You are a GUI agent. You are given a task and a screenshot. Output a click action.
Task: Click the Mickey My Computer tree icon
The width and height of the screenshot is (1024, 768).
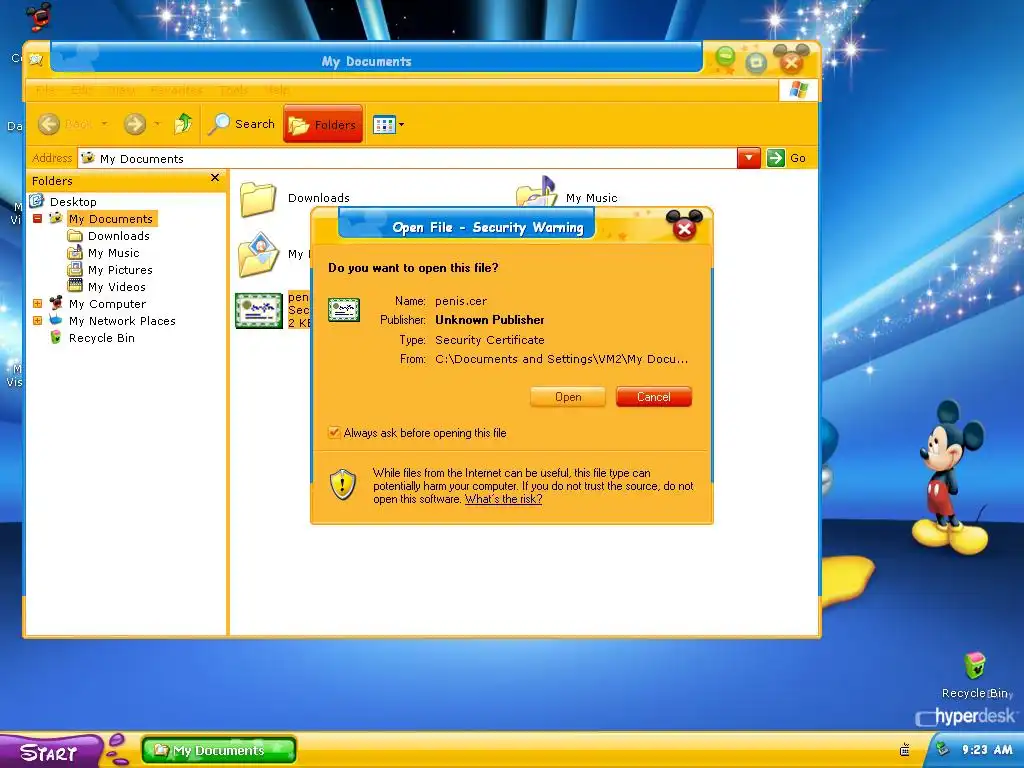tap(56, 304)
